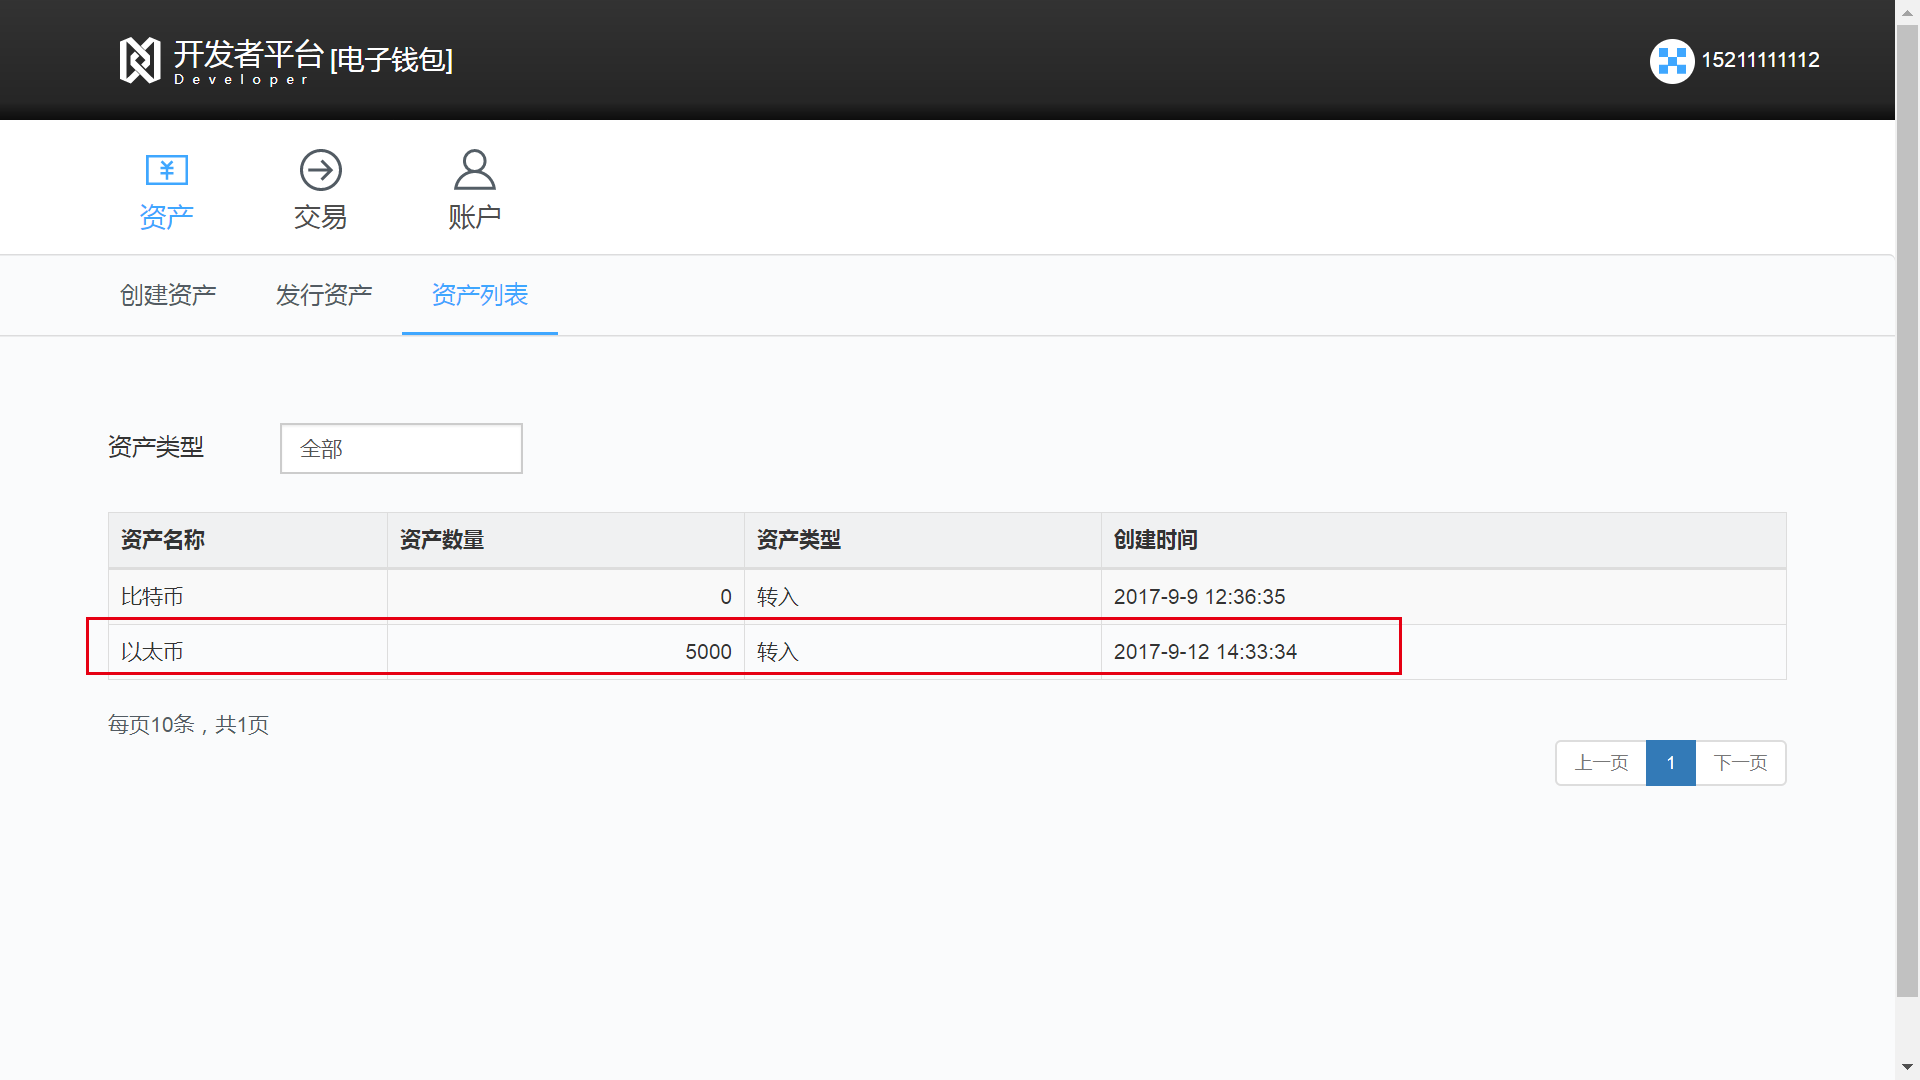
Task: Click the developer platform logo icon
Action: tap(140, 61)
